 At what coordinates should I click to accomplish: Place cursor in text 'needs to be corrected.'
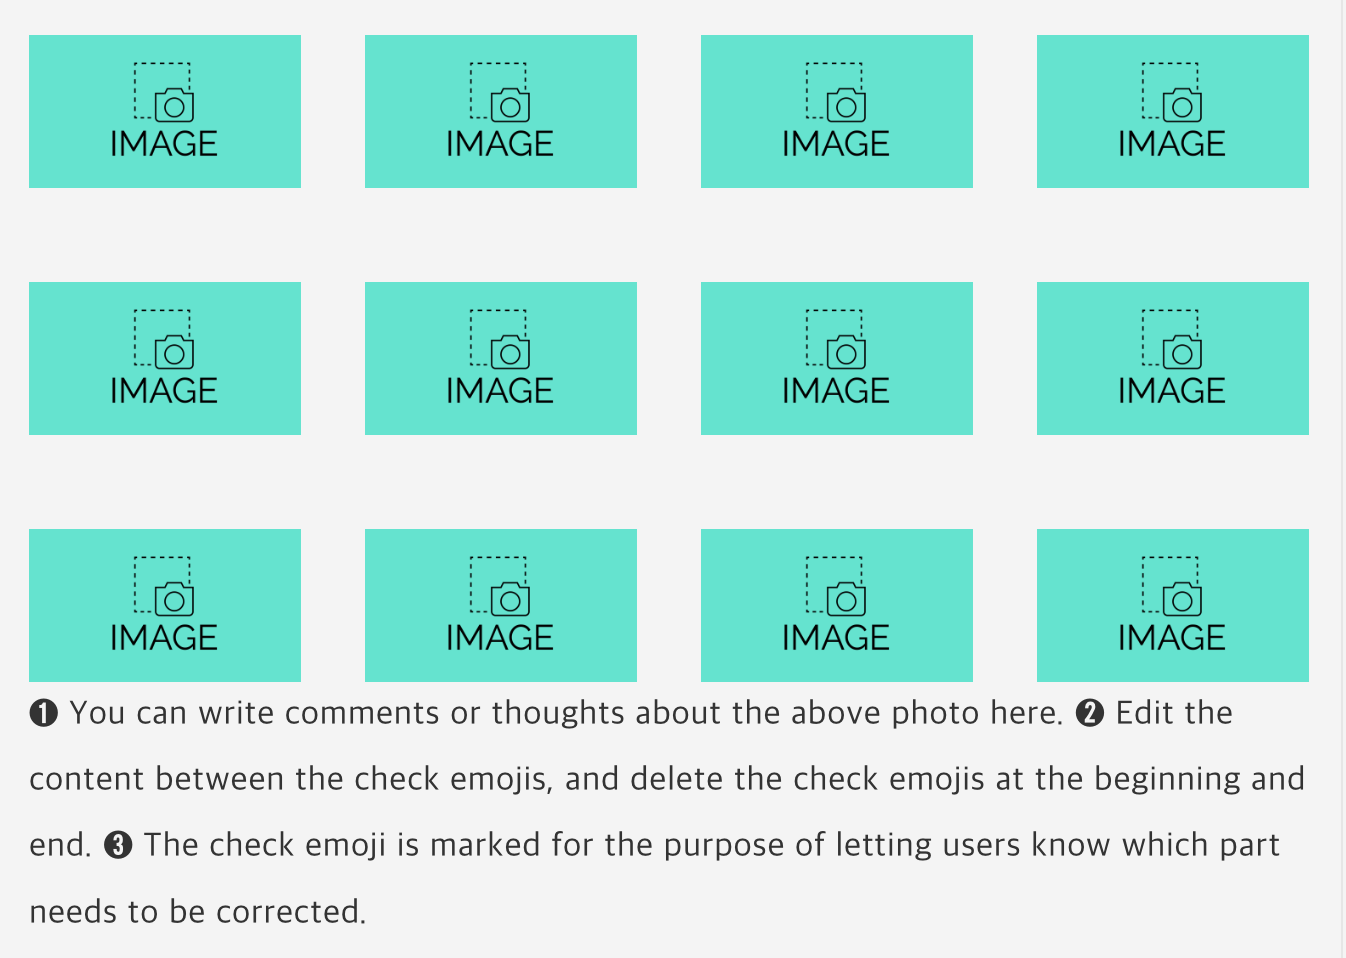pyautogui.click(x=198, y=912)
